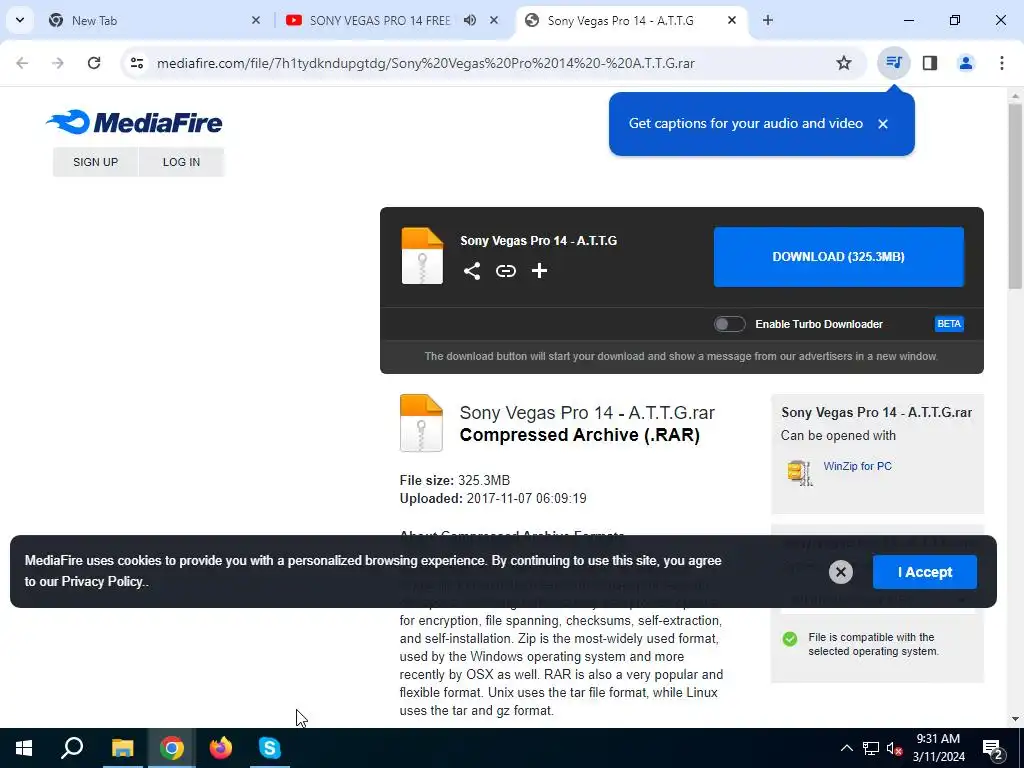View site information icon in address bar

pyautogui.click(x=136, y=63)
